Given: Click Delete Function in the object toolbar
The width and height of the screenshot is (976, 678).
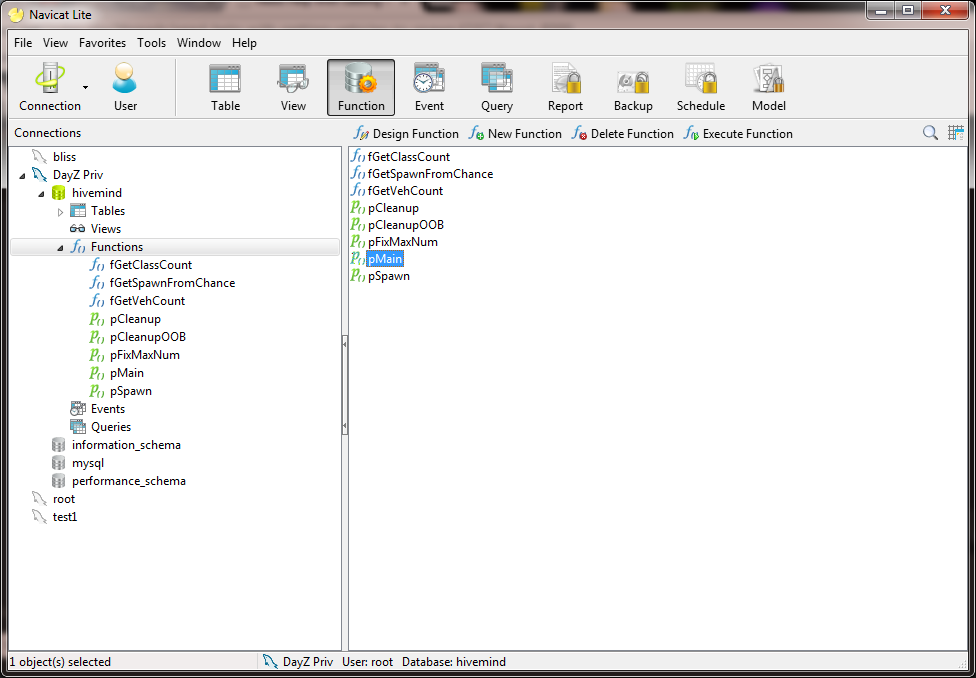Looking at the screenshot, I should tap(622, 134).
